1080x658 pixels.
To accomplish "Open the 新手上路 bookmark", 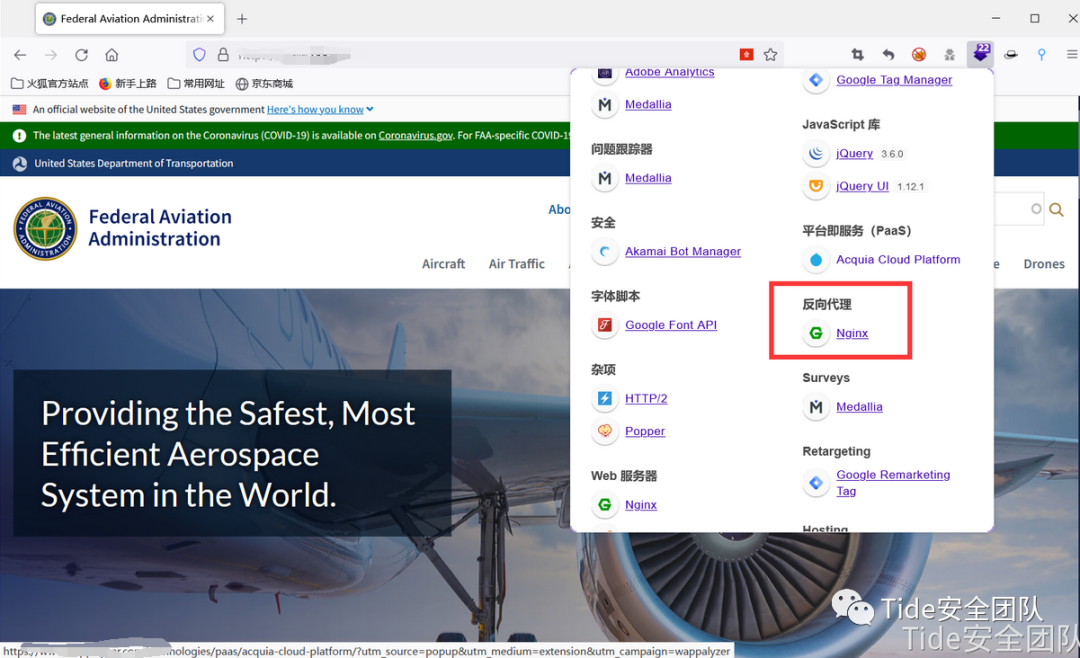I will (128, 83).
